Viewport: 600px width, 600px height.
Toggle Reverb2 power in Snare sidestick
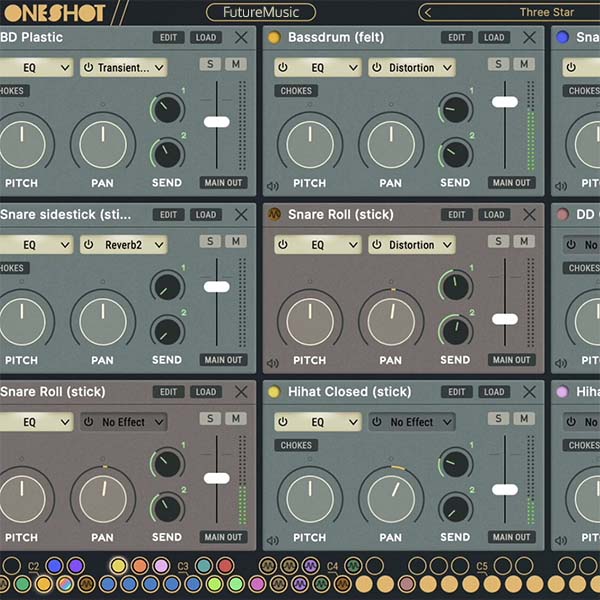[x=88, y=245]
